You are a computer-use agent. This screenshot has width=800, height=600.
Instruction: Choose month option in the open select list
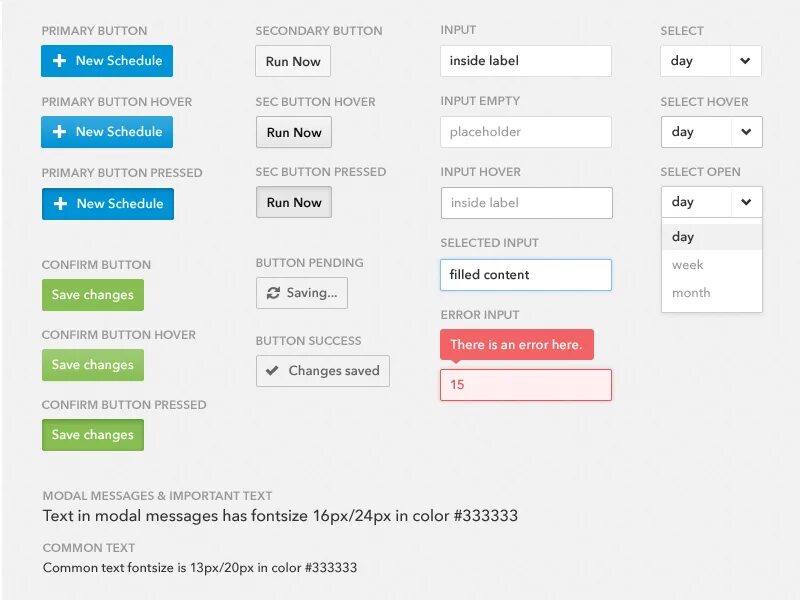pos(712,293)
